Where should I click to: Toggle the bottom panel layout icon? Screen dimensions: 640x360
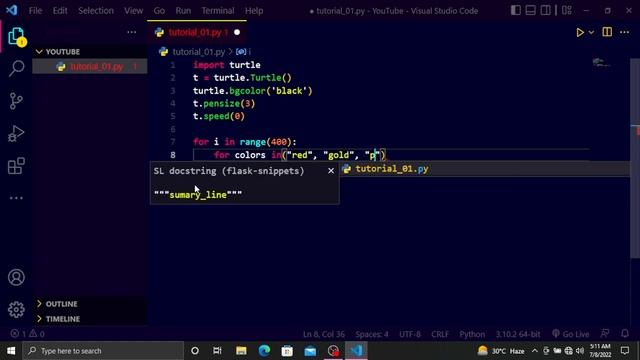pos(530,10)
